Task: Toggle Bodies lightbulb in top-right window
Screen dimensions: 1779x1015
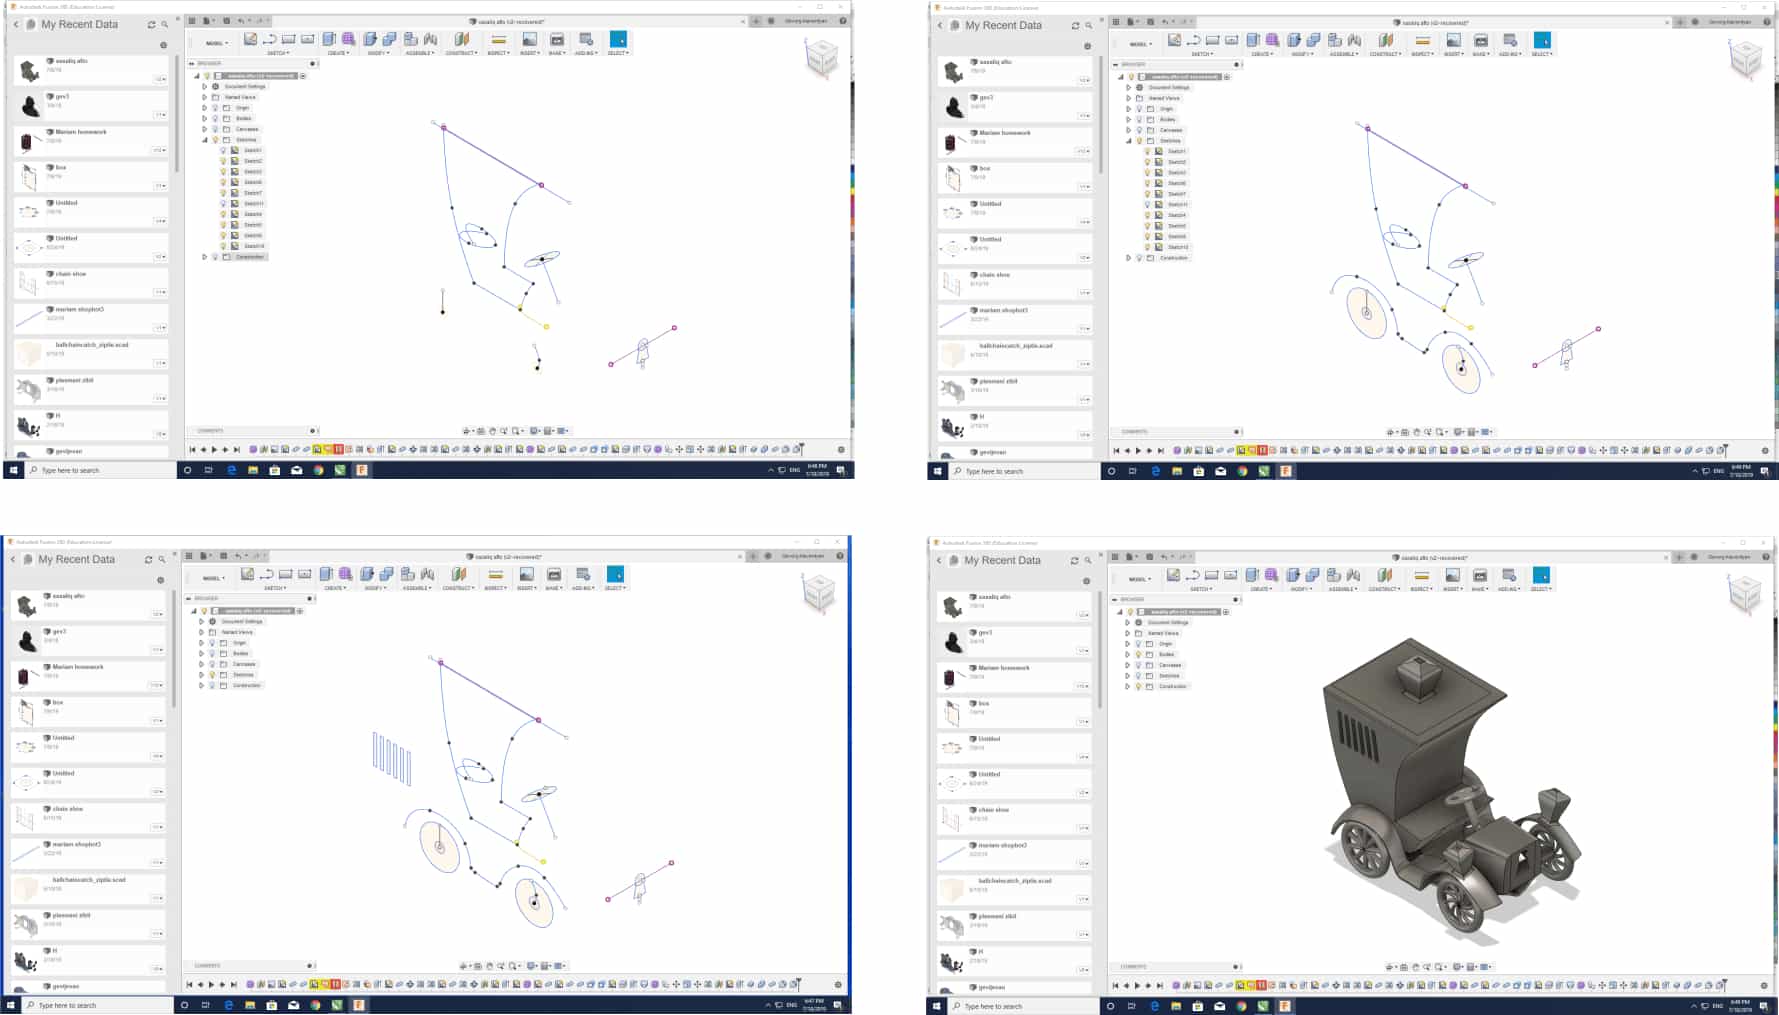Action: (x=1139, y=119)
